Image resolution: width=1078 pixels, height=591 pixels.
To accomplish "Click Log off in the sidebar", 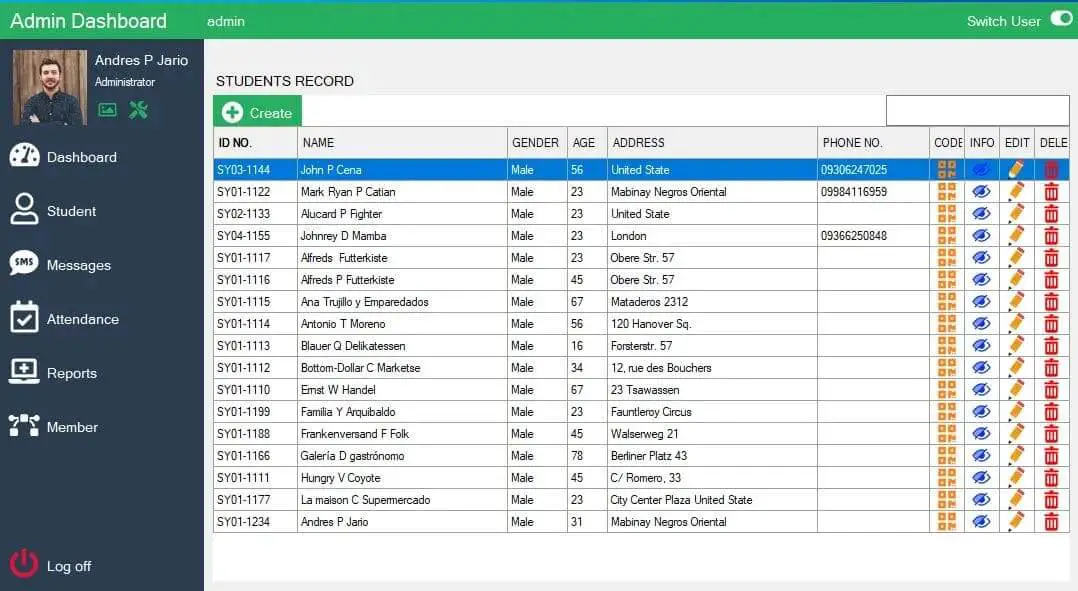I will point(68,566).
